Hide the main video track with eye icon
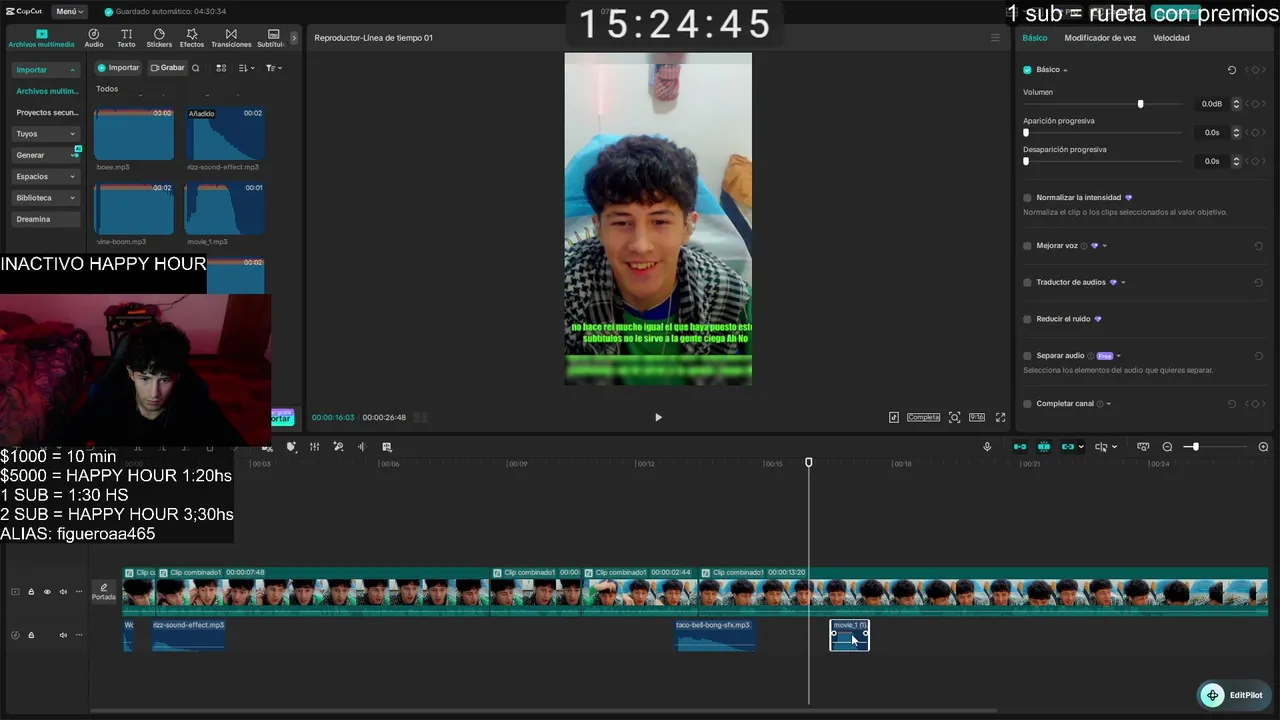Image resolution: width=1280 pixels, height=720 pixels. [x=47, y=592]
